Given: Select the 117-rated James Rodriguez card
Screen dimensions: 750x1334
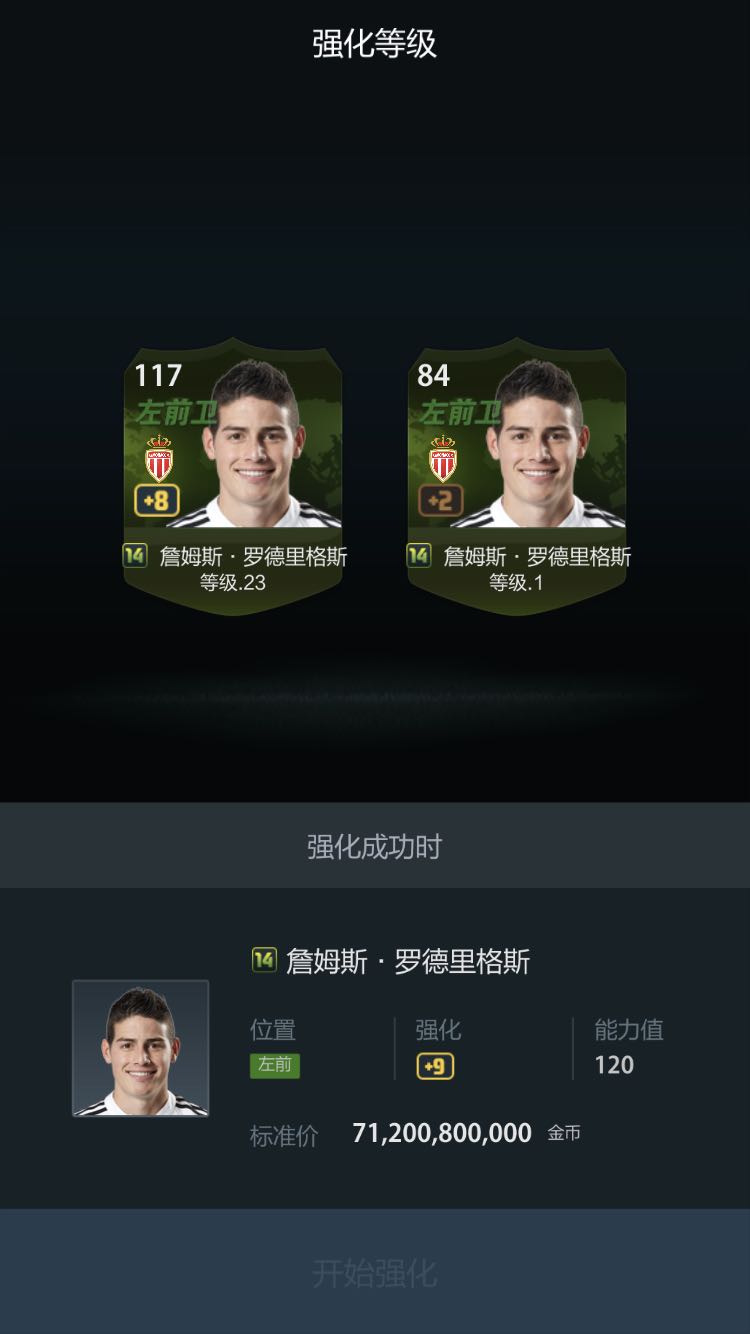Looking at the screenshot, I should coord(233,476).
